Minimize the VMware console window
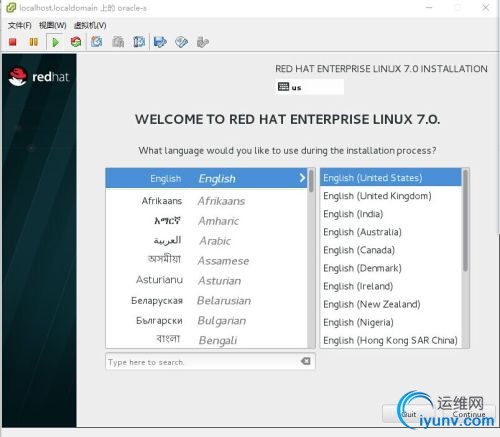The width and height of the screenshot is (500, 437). [429, 7]
